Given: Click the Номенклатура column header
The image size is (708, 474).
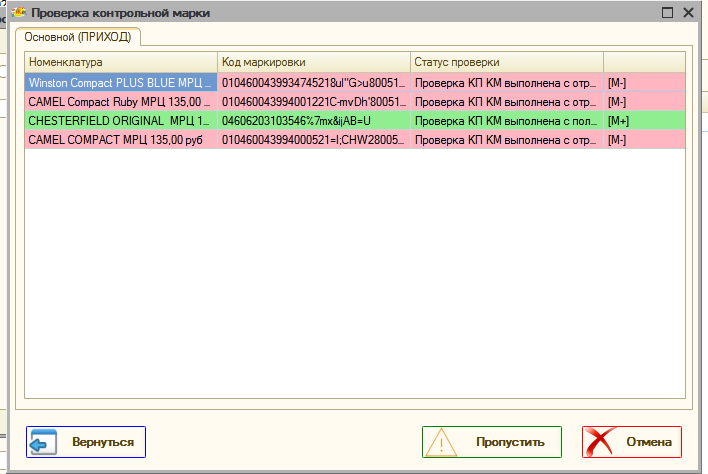Looking at the screenshot, I should (121, 62).
